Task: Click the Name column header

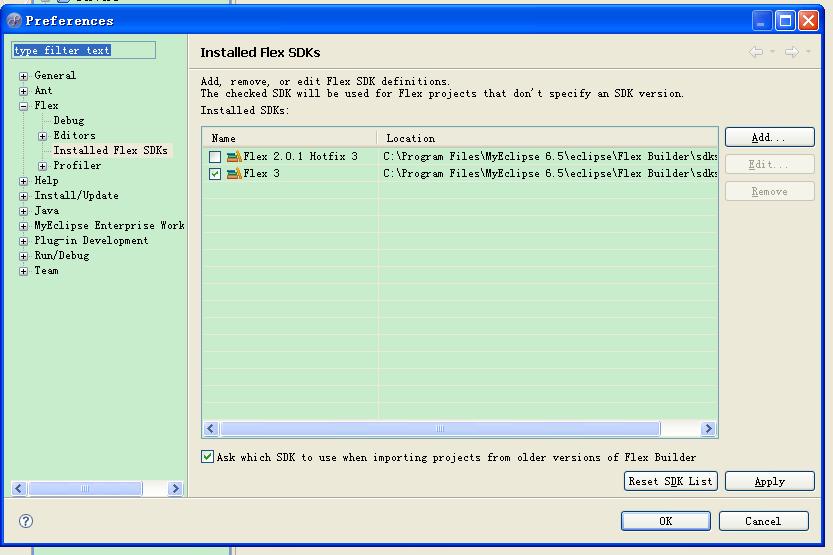Action: 289,138
